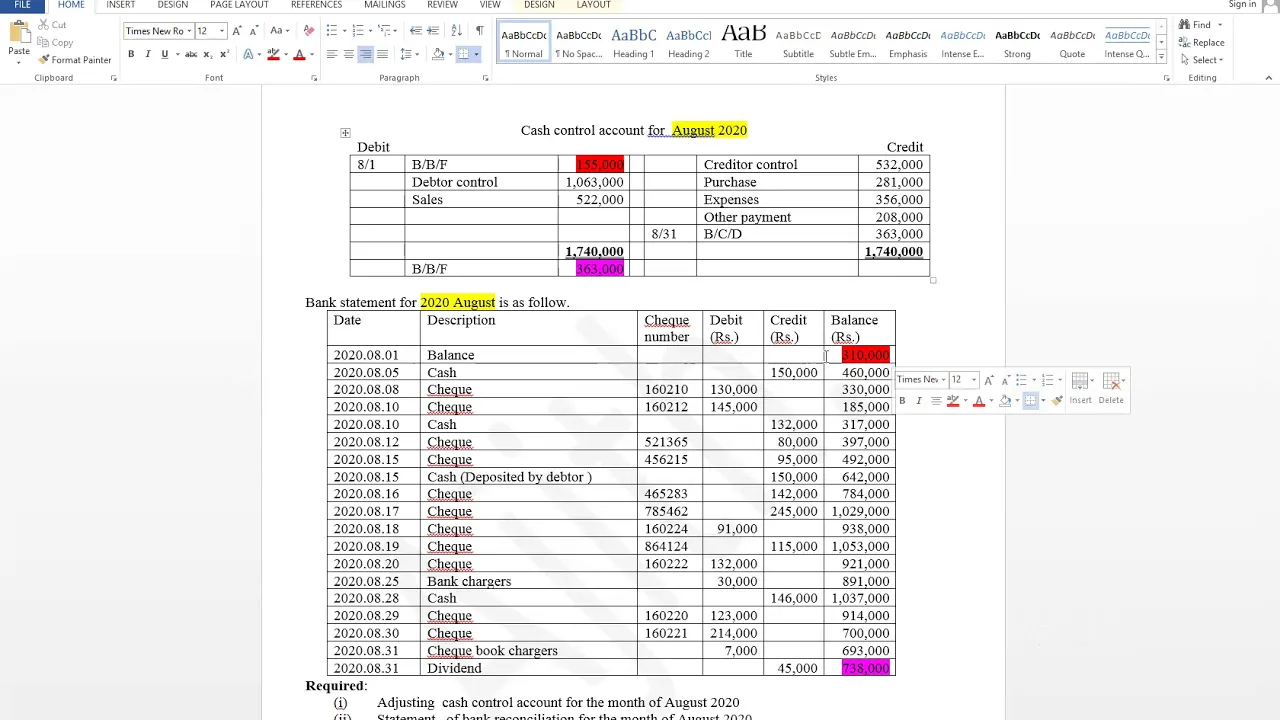Click the Sort A-Z icon
Image resolution: width=1280 pixels, height=720 pixels.
(x=456, y=31)
